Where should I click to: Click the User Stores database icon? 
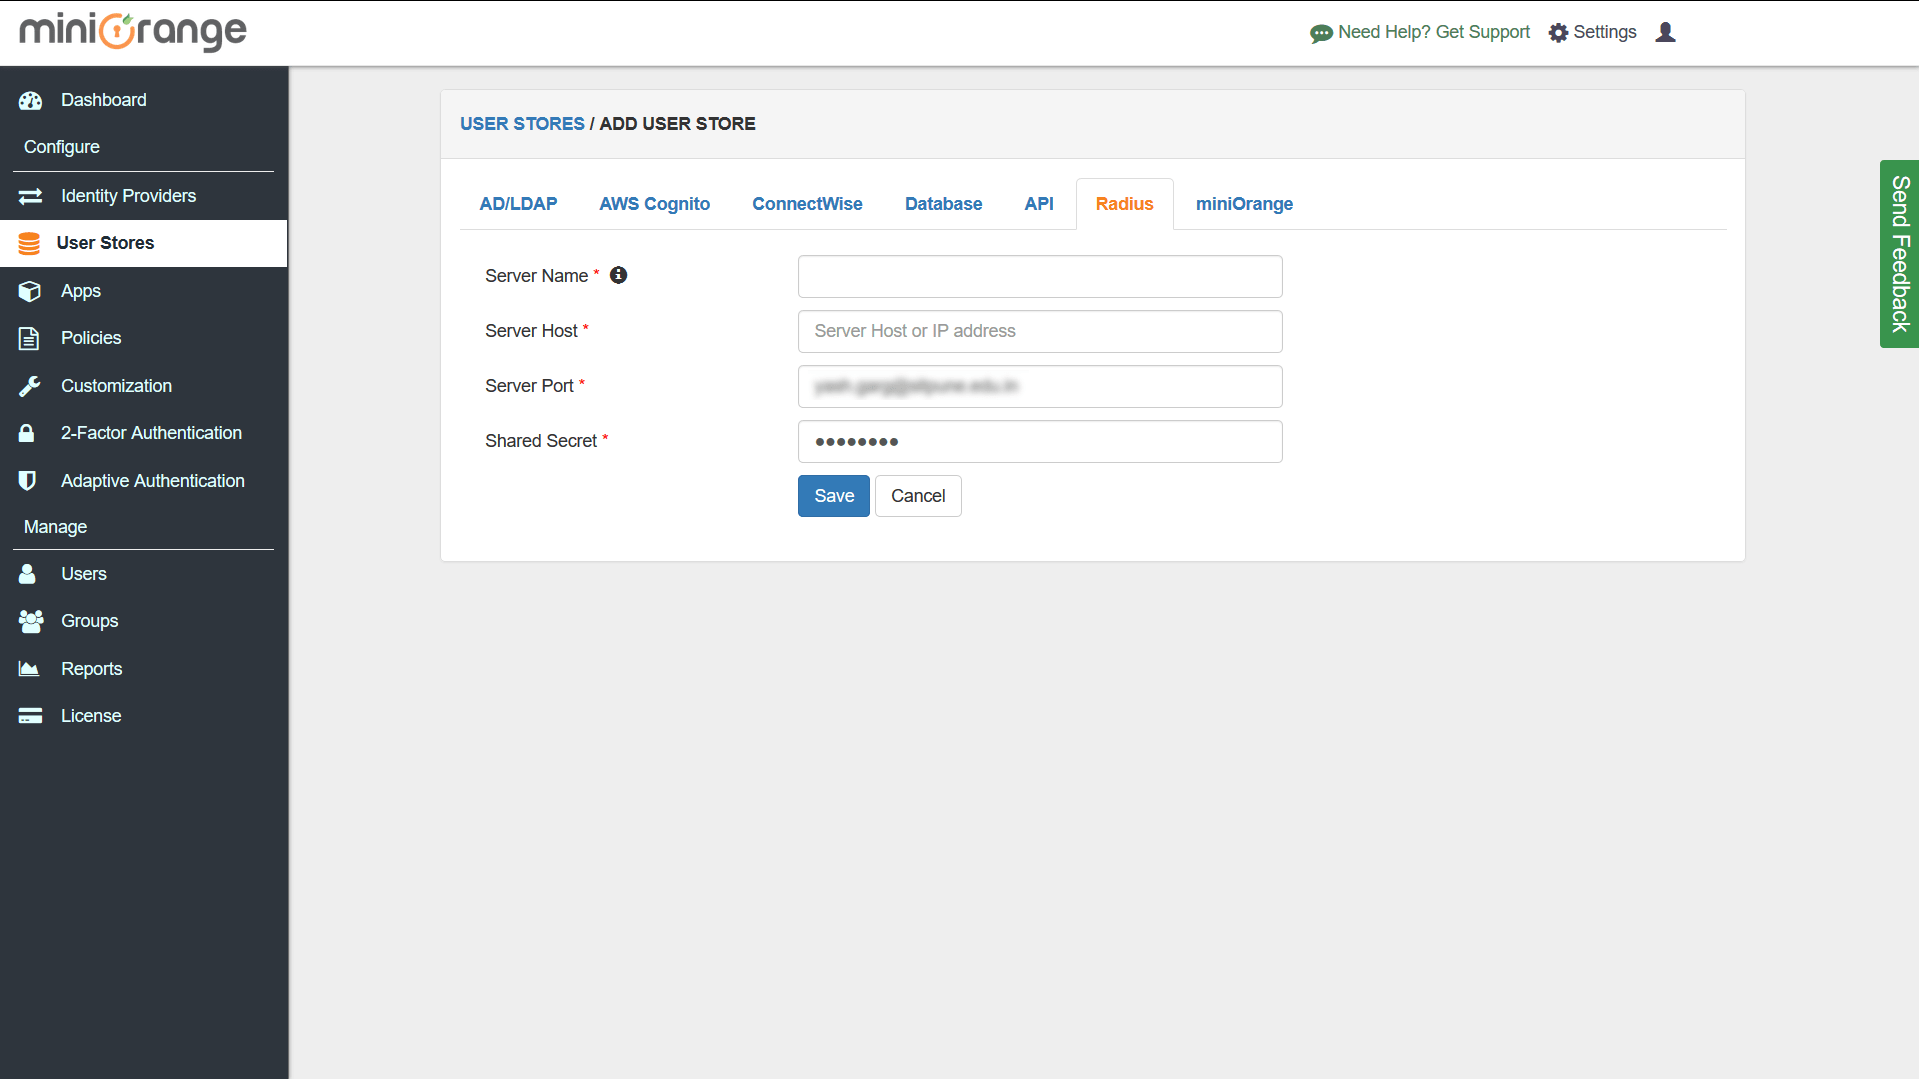[x=29, y=243]
